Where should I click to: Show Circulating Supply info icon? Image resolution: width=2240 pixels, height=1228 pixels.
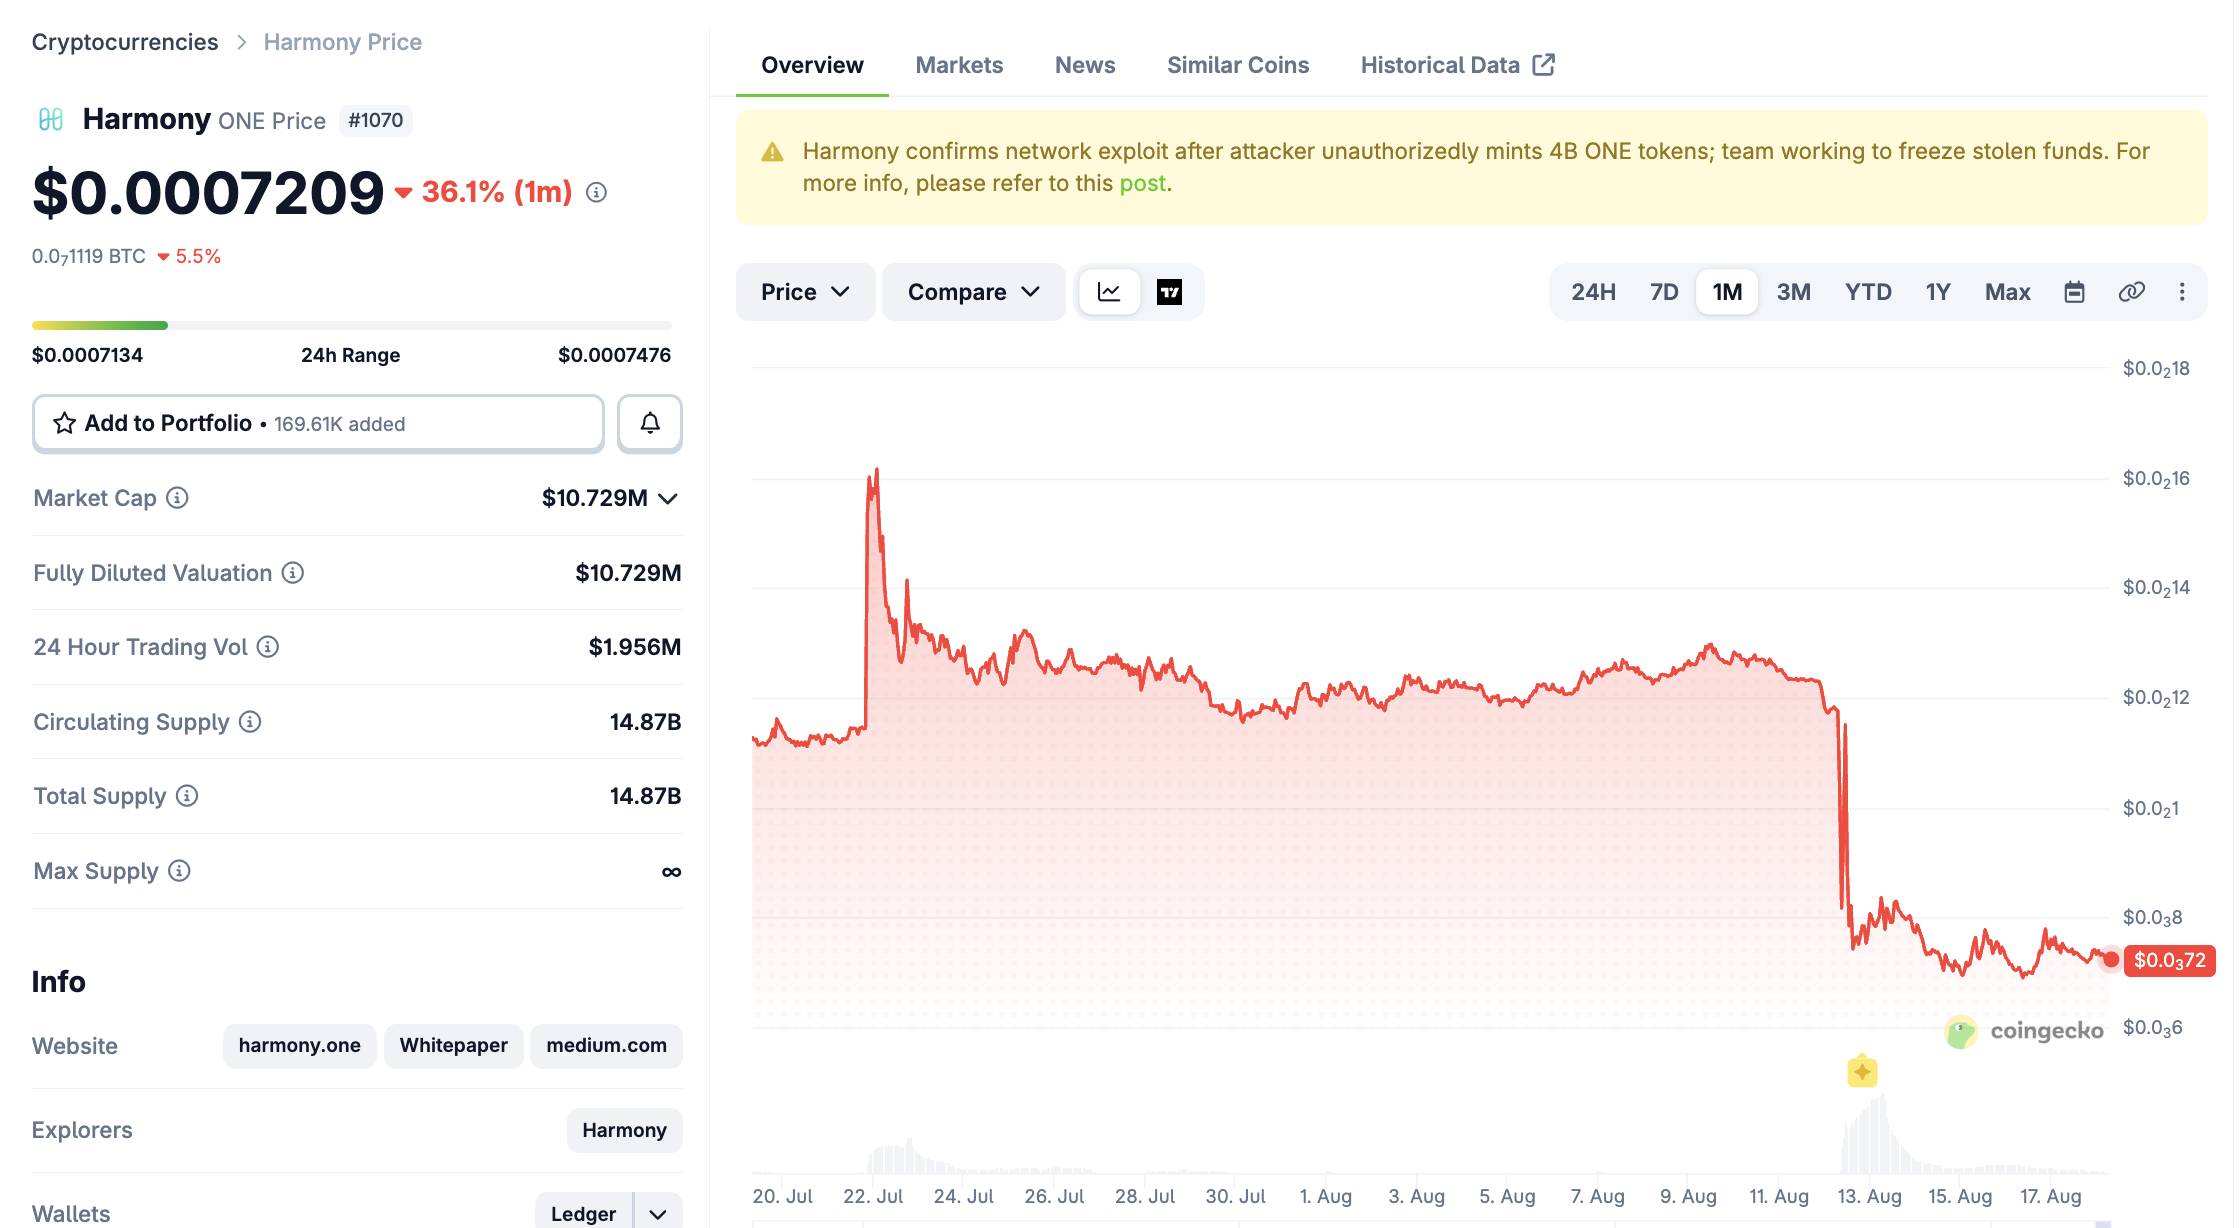coord(250,722)
